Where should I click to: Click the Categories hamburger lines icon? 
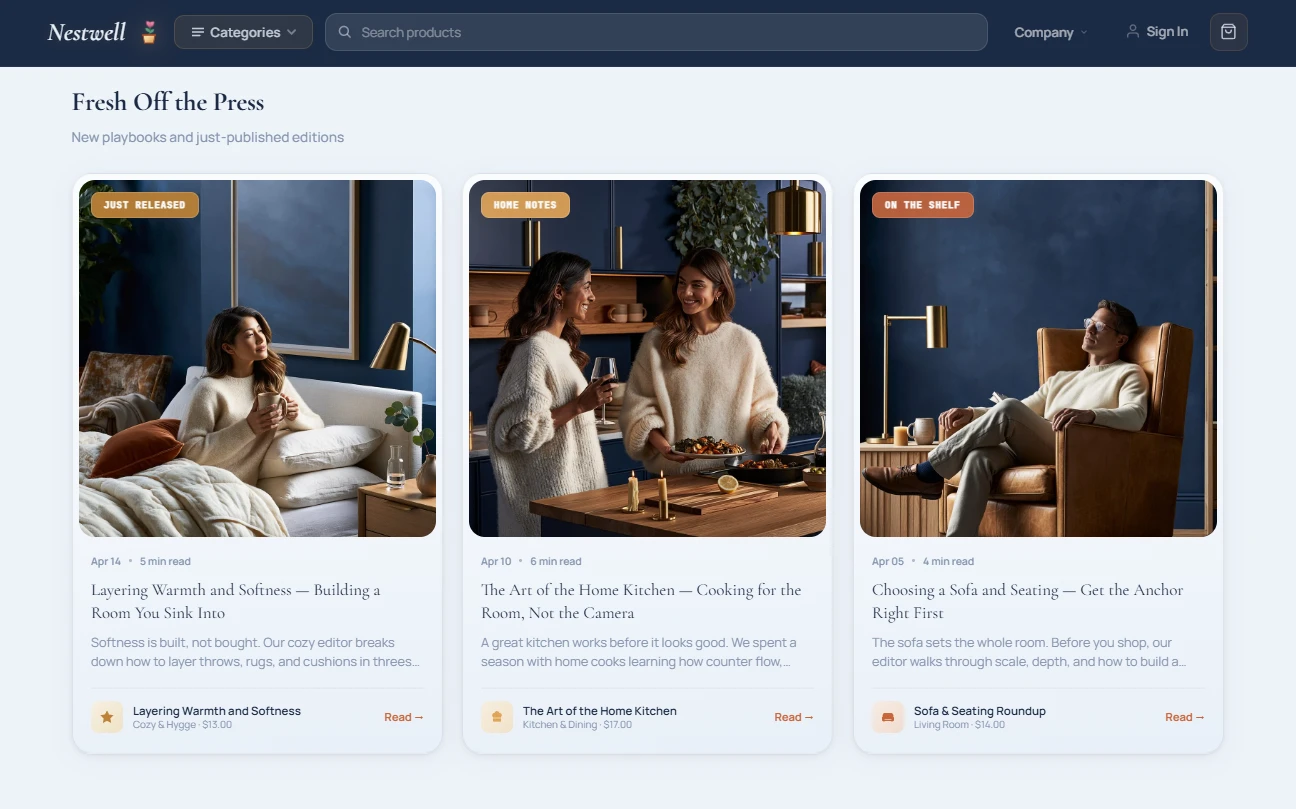[x=198, y=32]
